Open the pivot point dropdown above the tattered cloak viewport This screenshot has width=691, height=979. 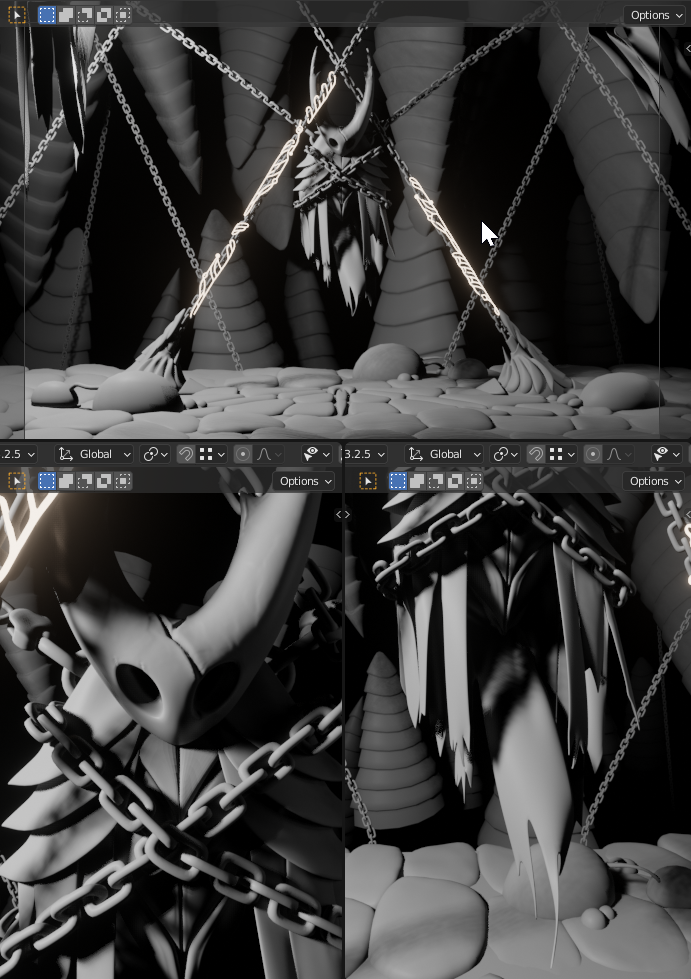506,454
